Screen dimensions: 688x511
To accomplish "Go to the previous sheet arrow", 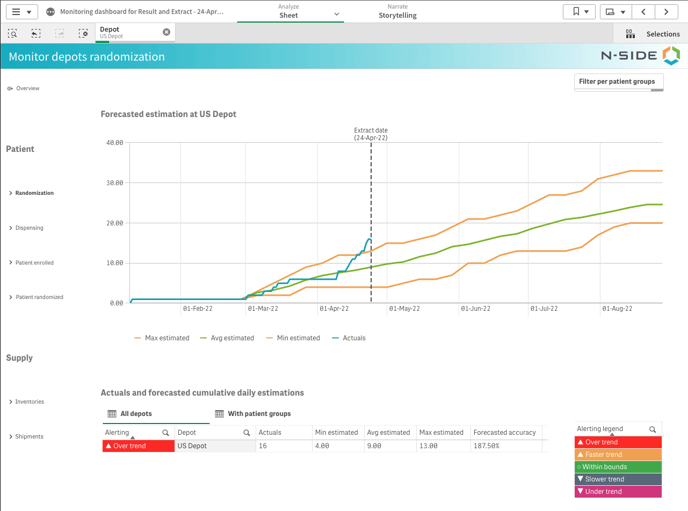I will 644,12.
